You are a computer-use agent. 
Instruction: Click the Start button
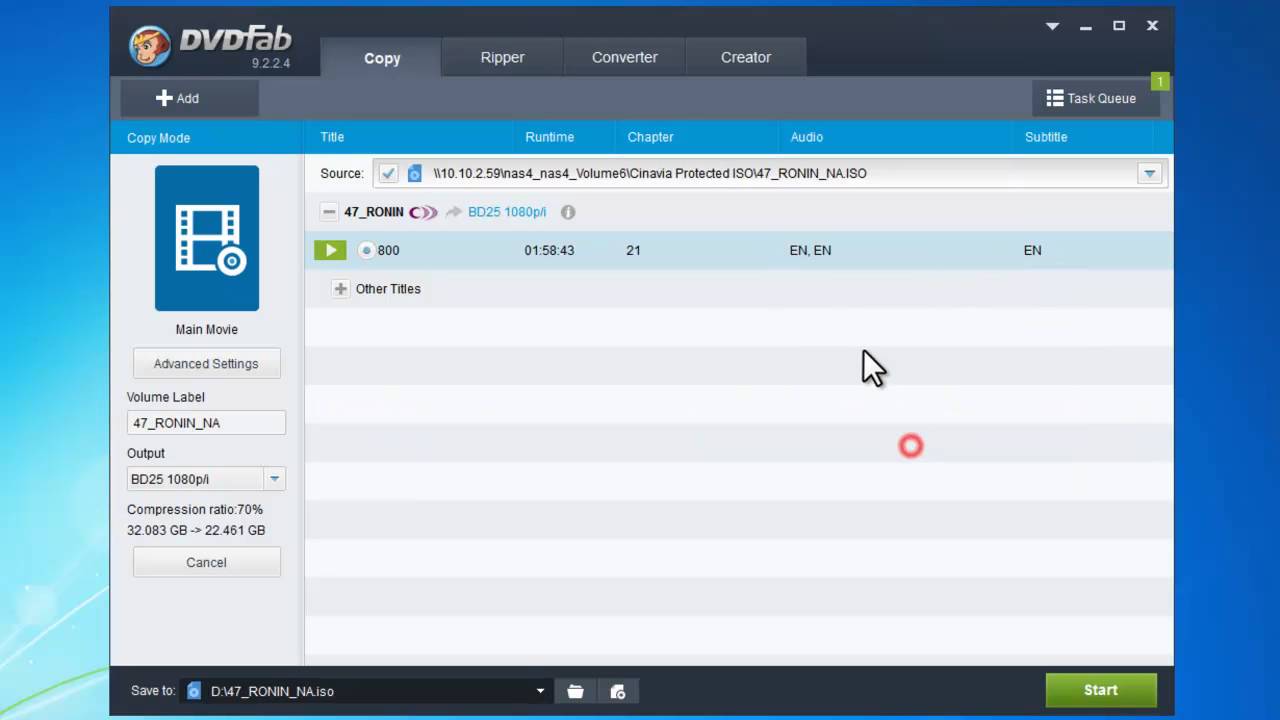(1101, 690)
